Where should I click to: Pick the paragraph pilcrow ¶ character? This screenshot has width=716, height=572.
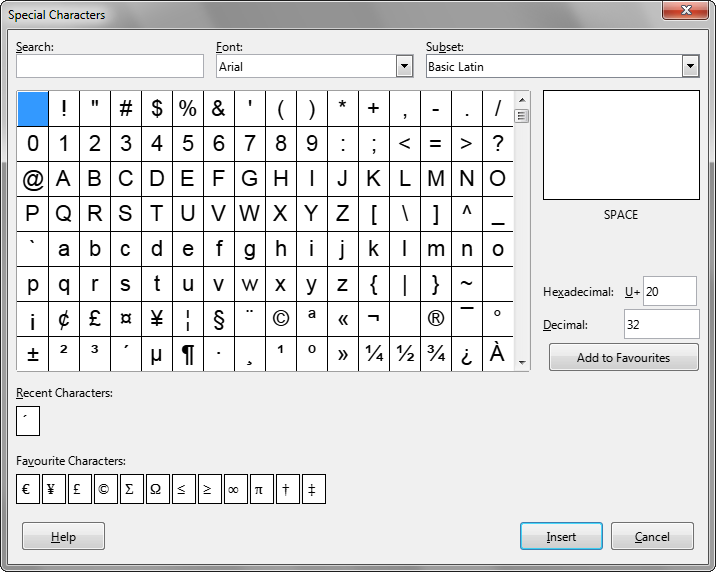[188, 354]
